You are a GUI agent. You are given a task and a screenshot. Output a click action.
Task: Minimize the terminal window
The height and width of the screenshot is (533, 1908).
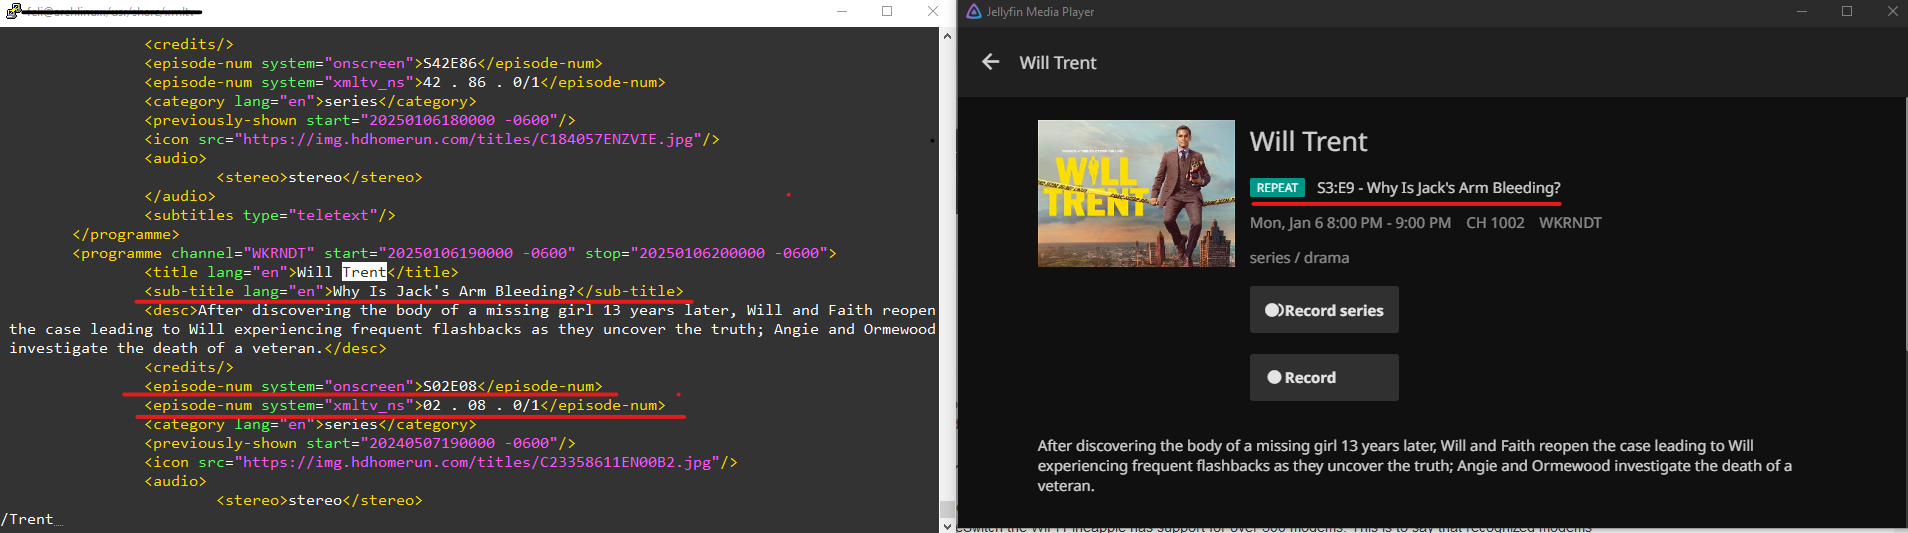842,12
